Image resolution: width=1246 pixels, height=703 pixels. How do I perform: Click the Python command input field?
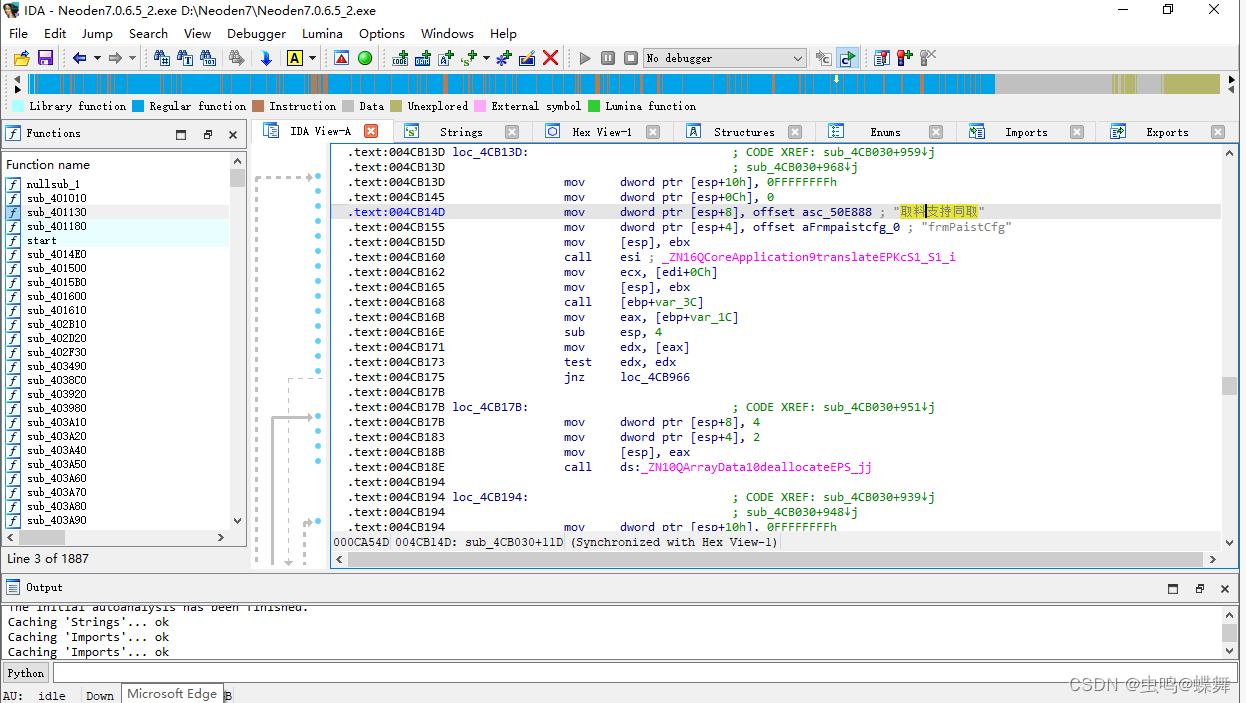pyautogui.click(x=647, y=673)
